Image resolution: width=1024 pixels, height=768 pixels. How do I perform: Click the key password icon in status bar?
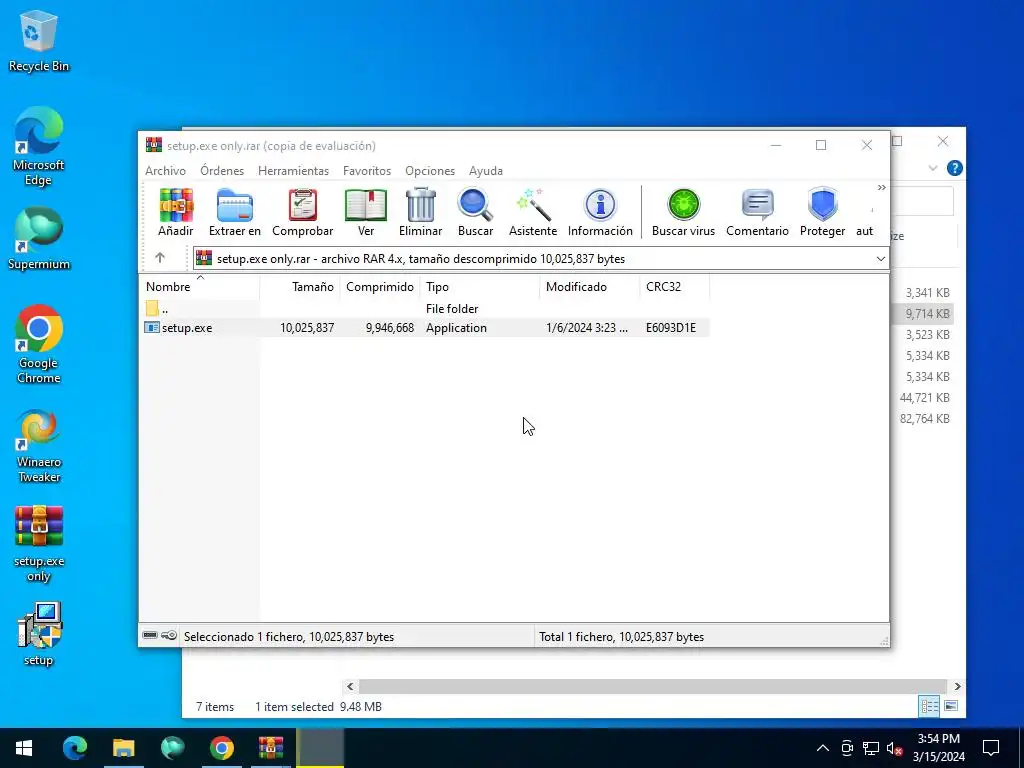click(169, 635)
